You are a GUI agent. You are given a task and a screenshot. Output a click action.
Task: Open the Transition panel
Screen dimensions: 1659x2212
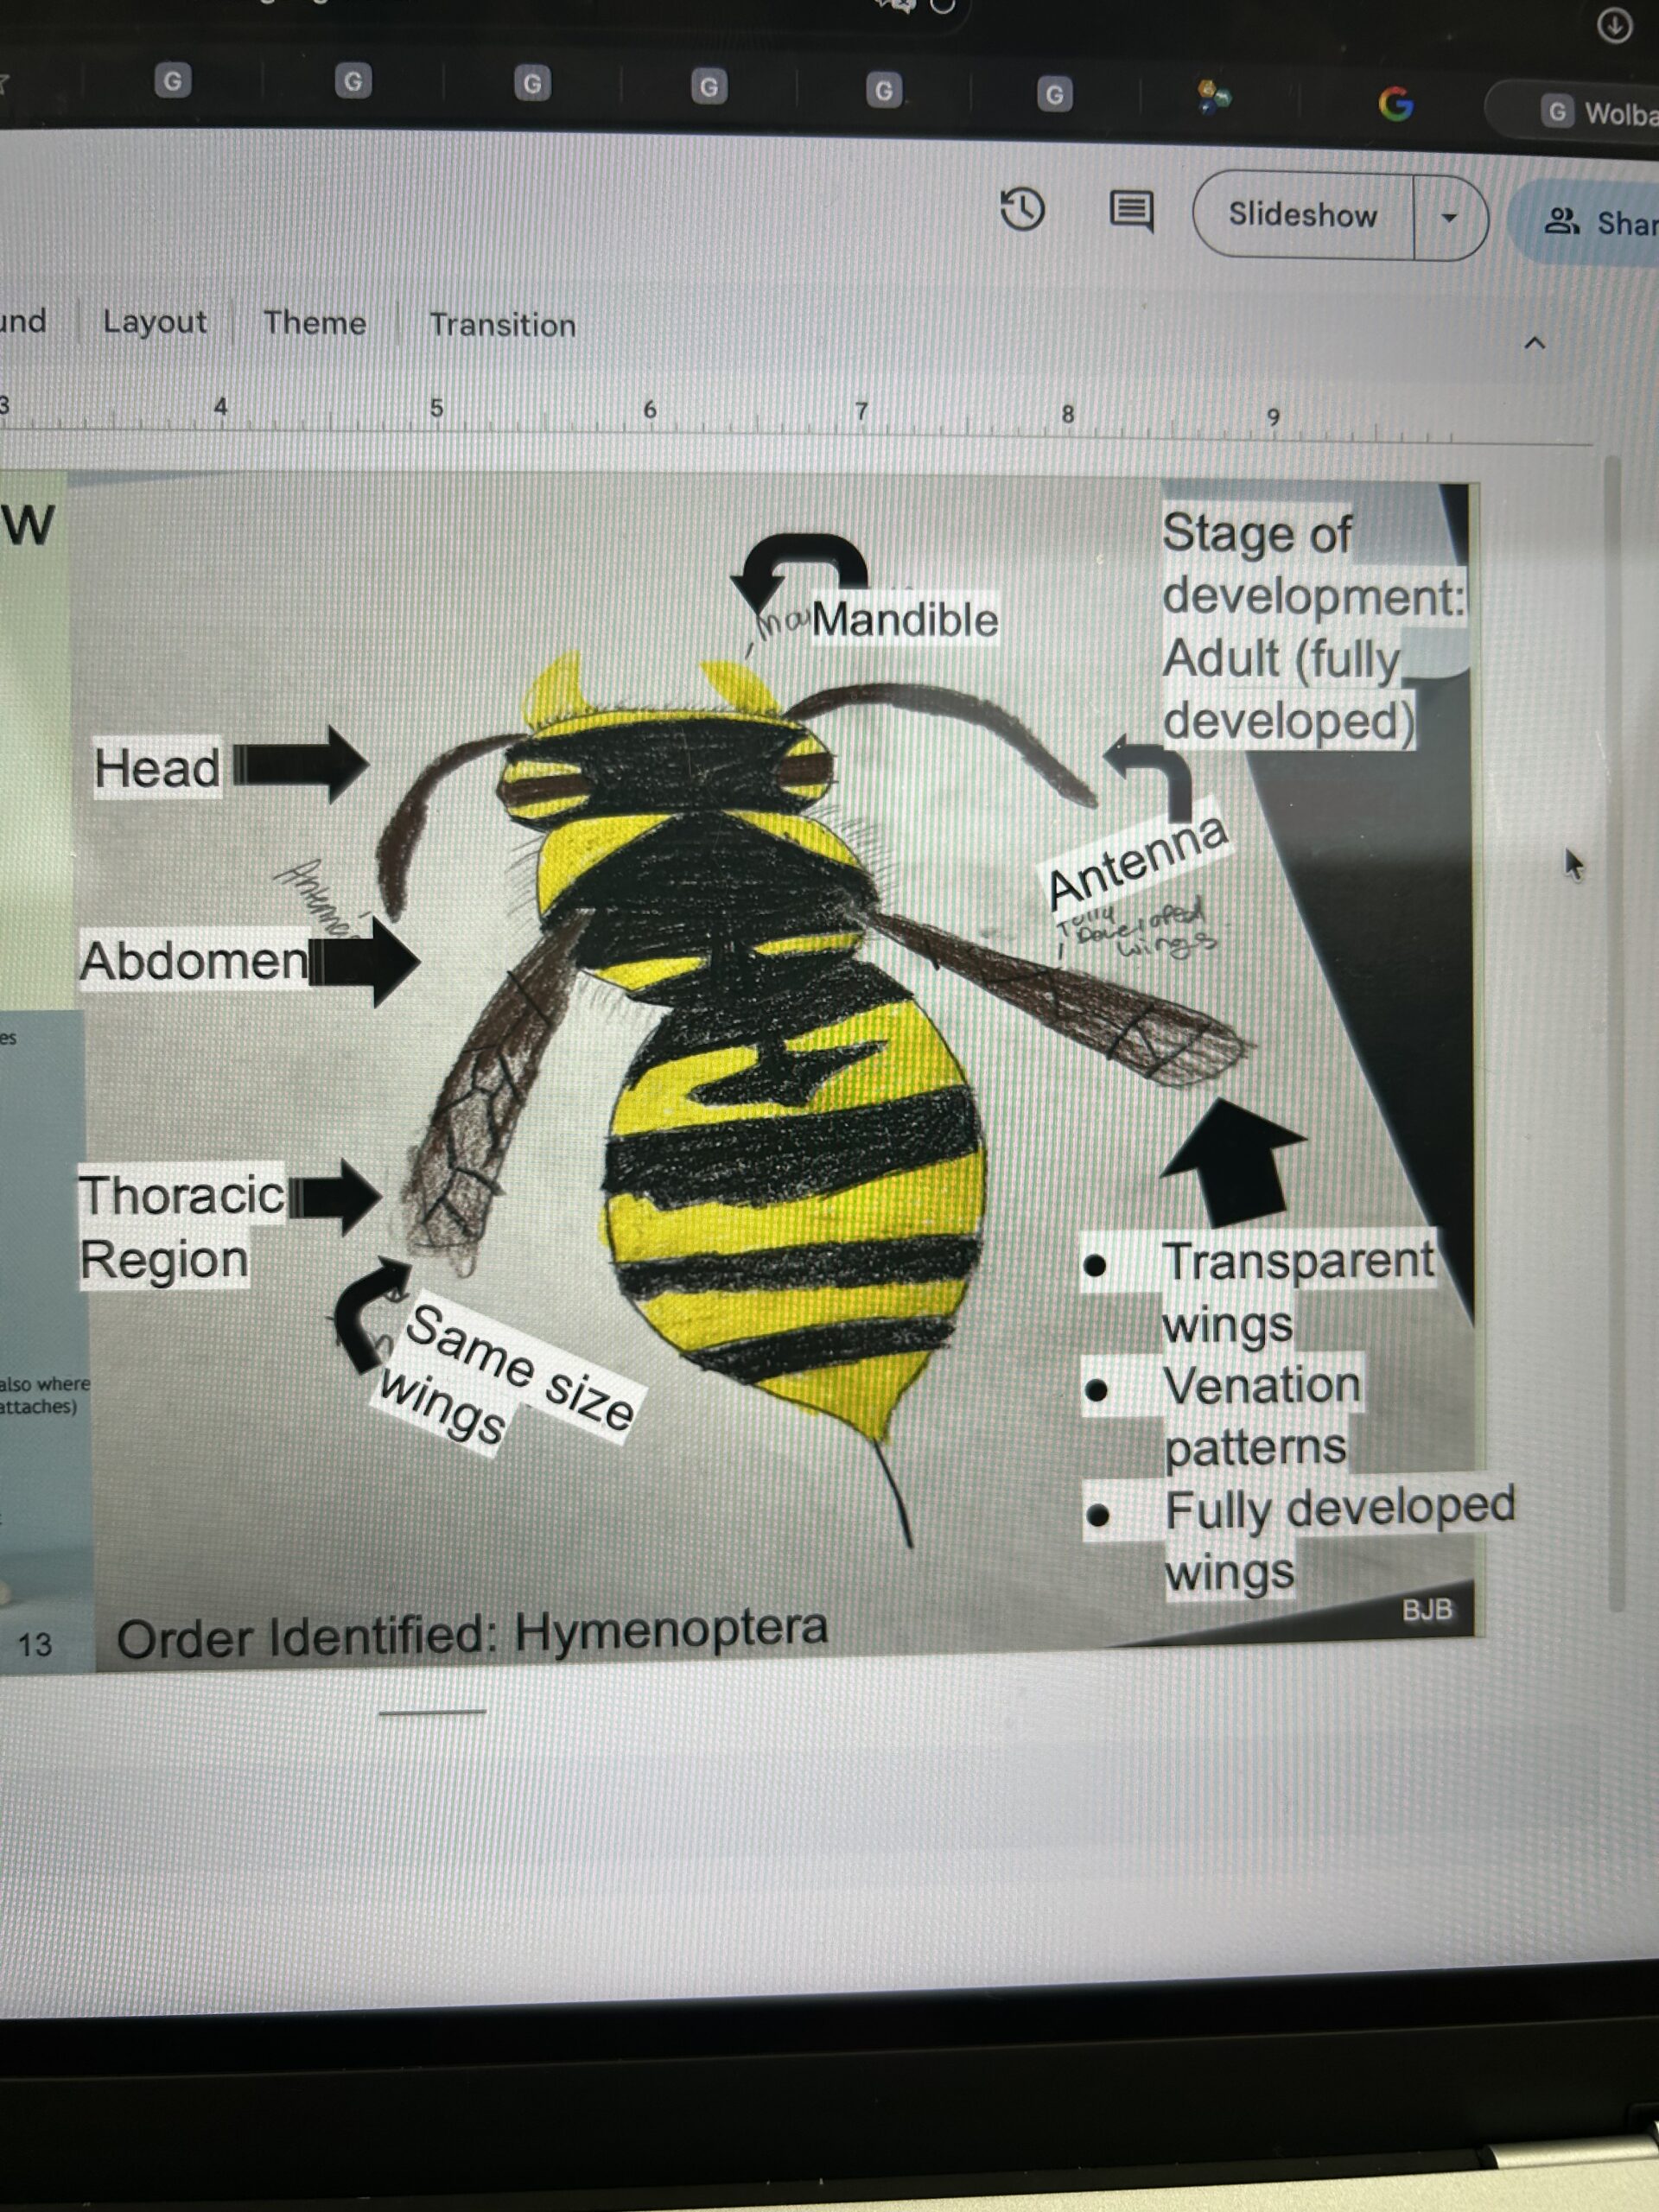coord(502,325)
